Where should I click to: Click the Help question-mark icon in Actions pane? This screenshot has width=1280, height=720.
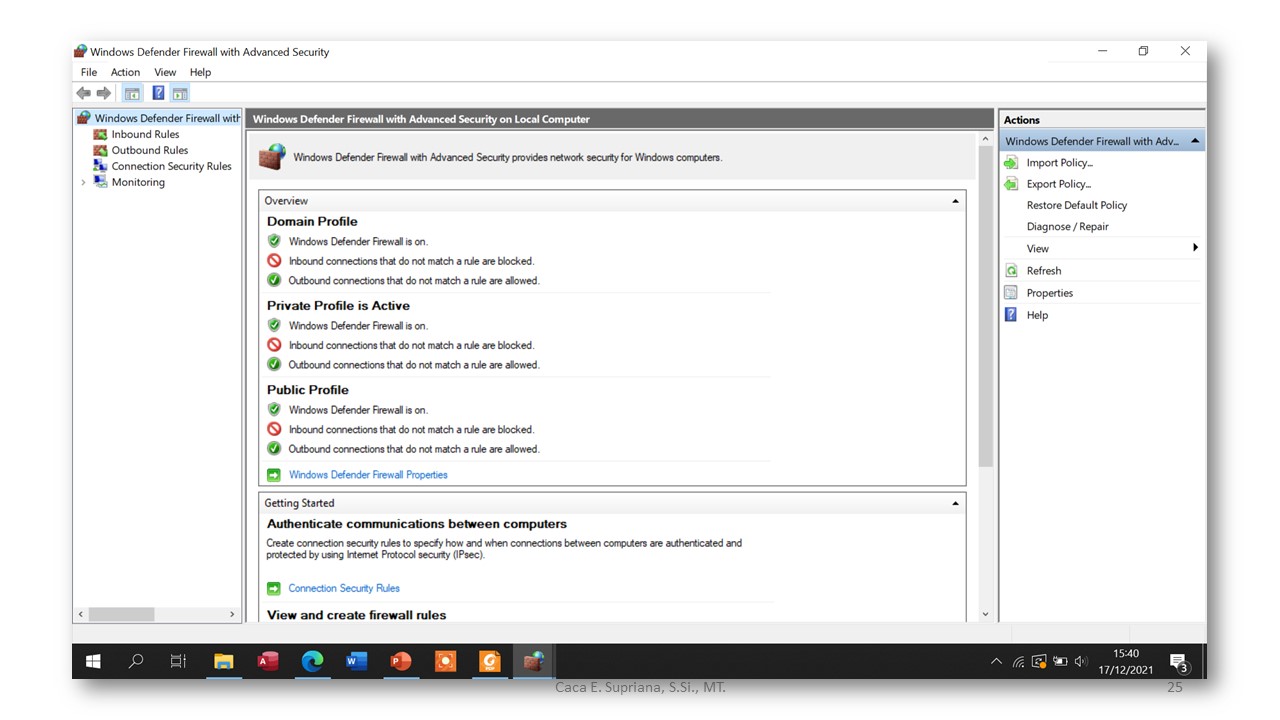1011,315
